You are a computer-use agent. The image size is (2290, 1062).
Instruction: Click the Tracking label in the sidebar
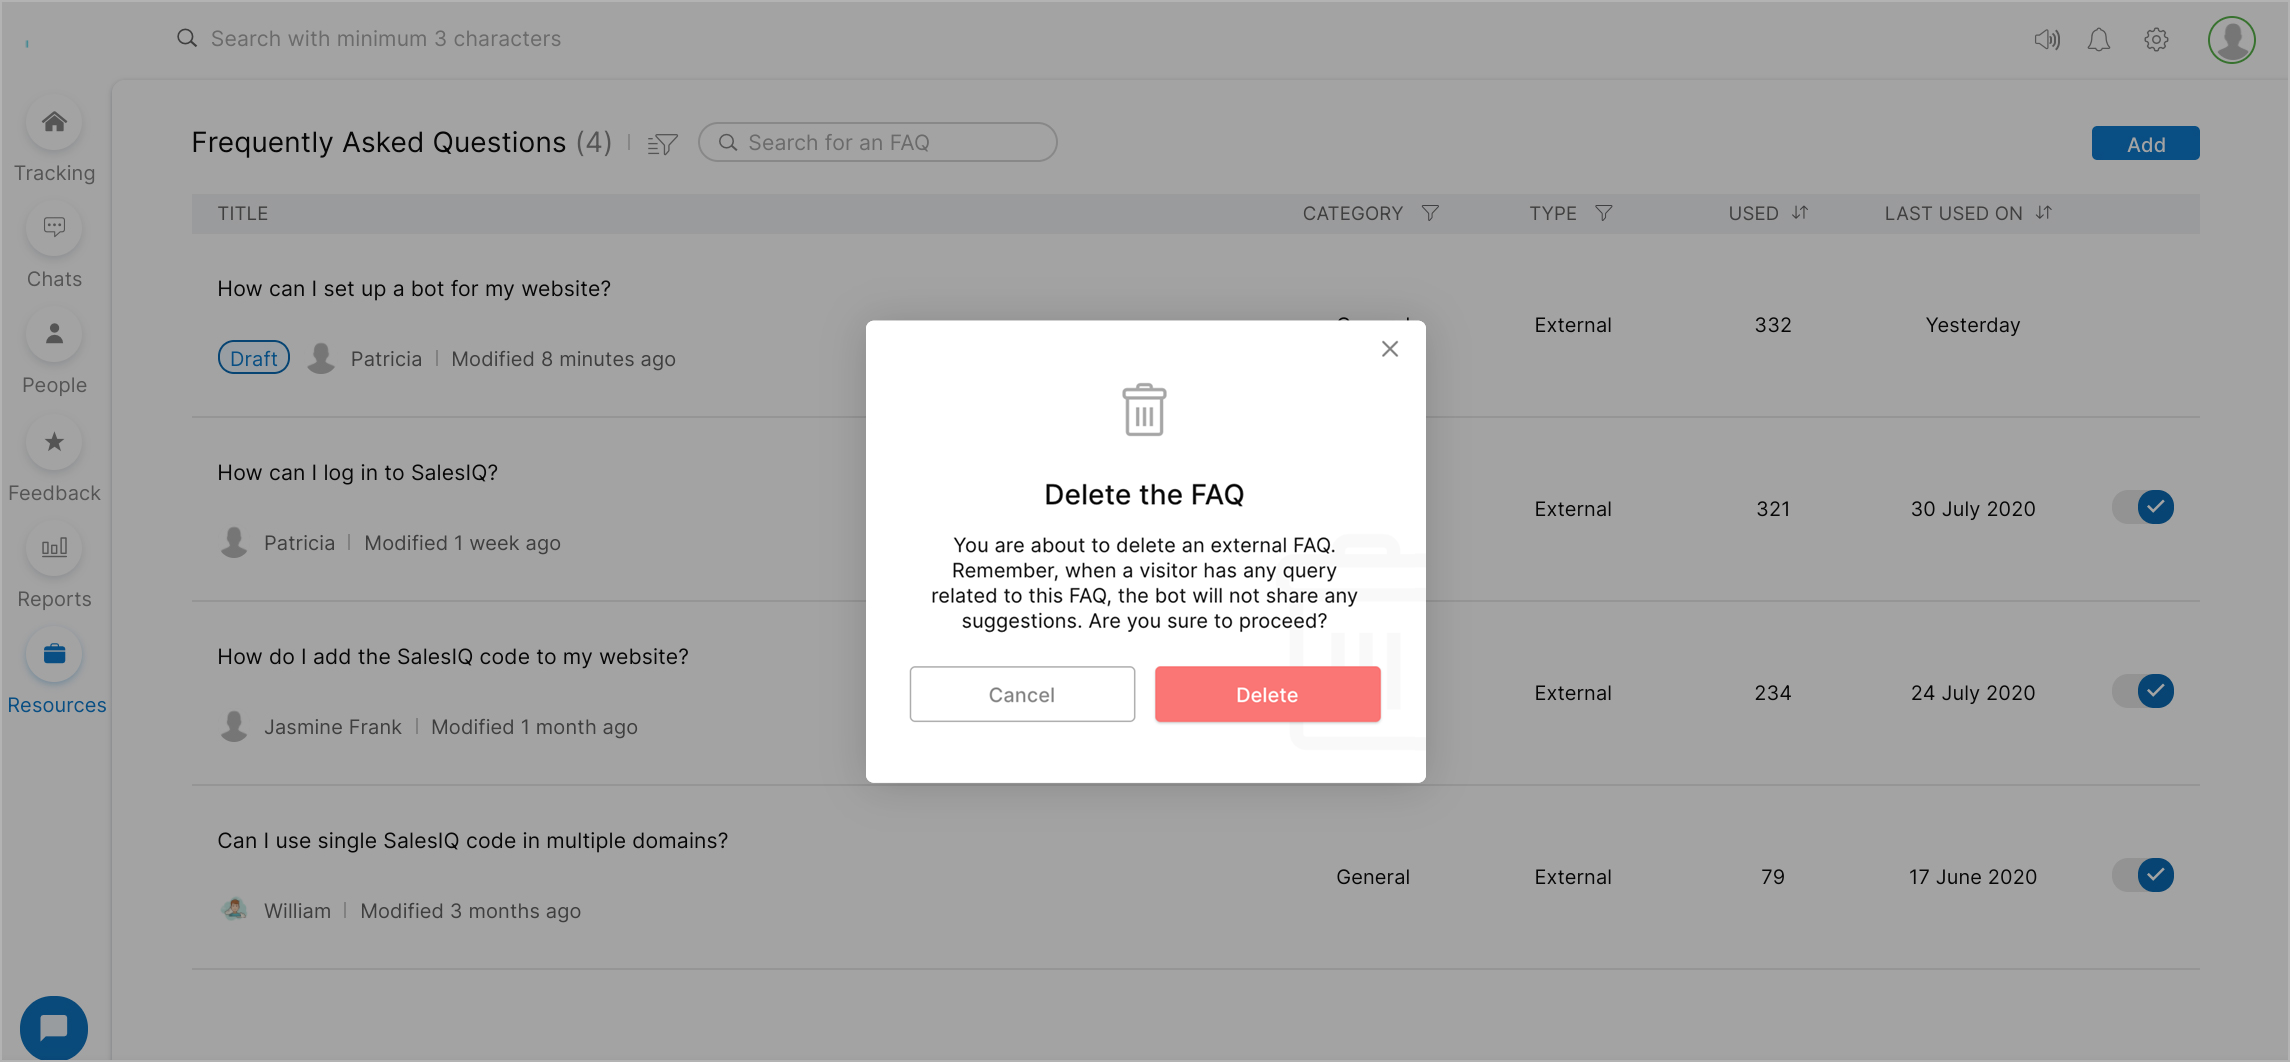(x=54, y=173)
